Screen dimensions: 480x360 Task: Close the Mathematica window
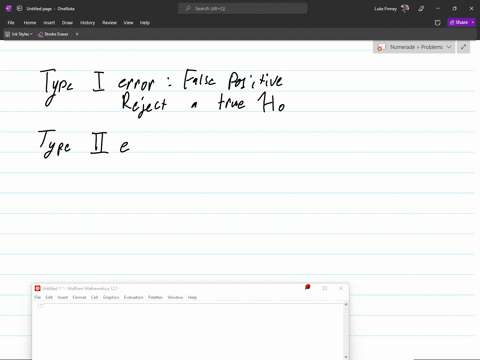(x=341, y=288)
